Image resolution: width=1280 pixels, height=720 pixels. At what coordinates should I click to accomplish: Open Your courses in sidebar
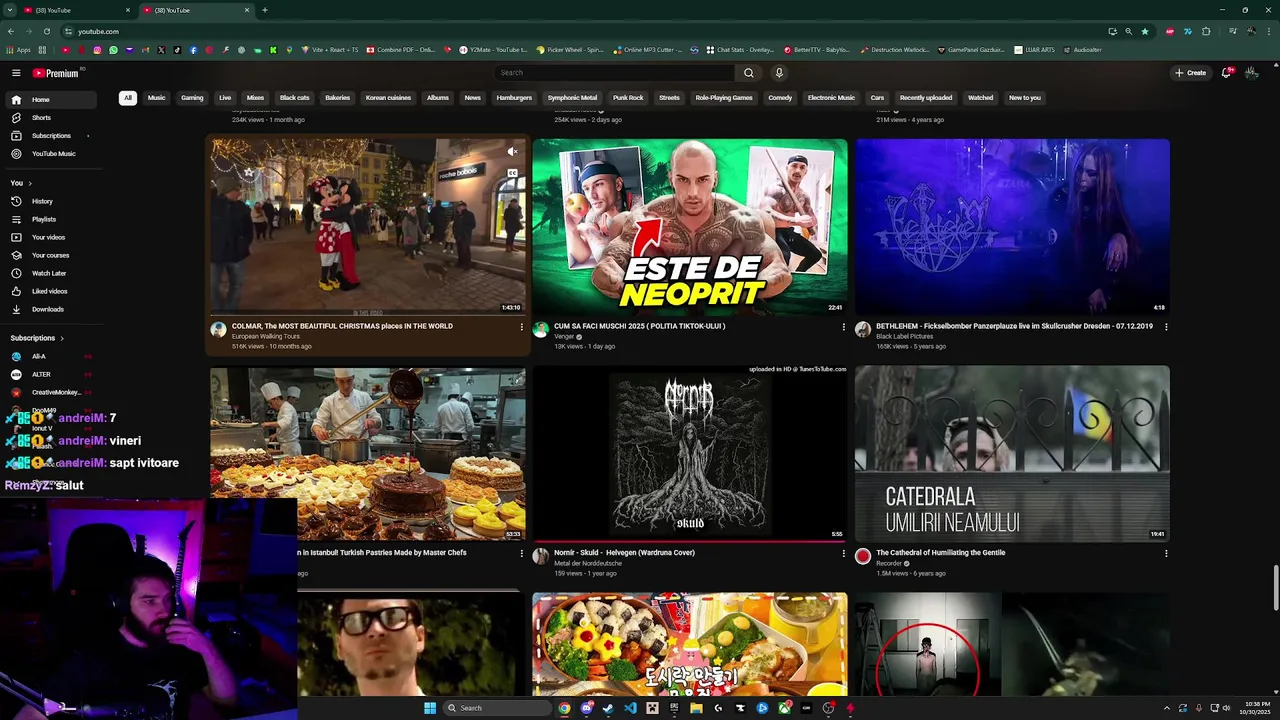point(50,255)
